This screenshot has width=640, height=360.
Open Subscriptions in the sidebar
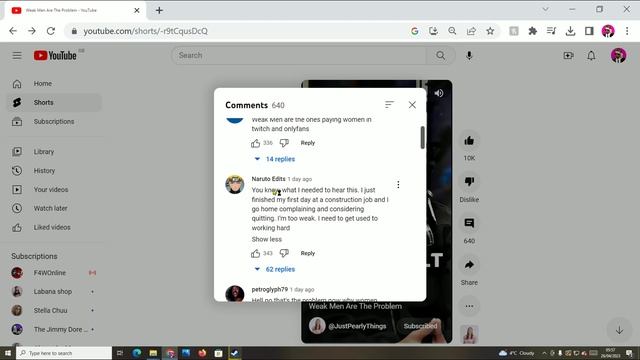pos(54,122)
